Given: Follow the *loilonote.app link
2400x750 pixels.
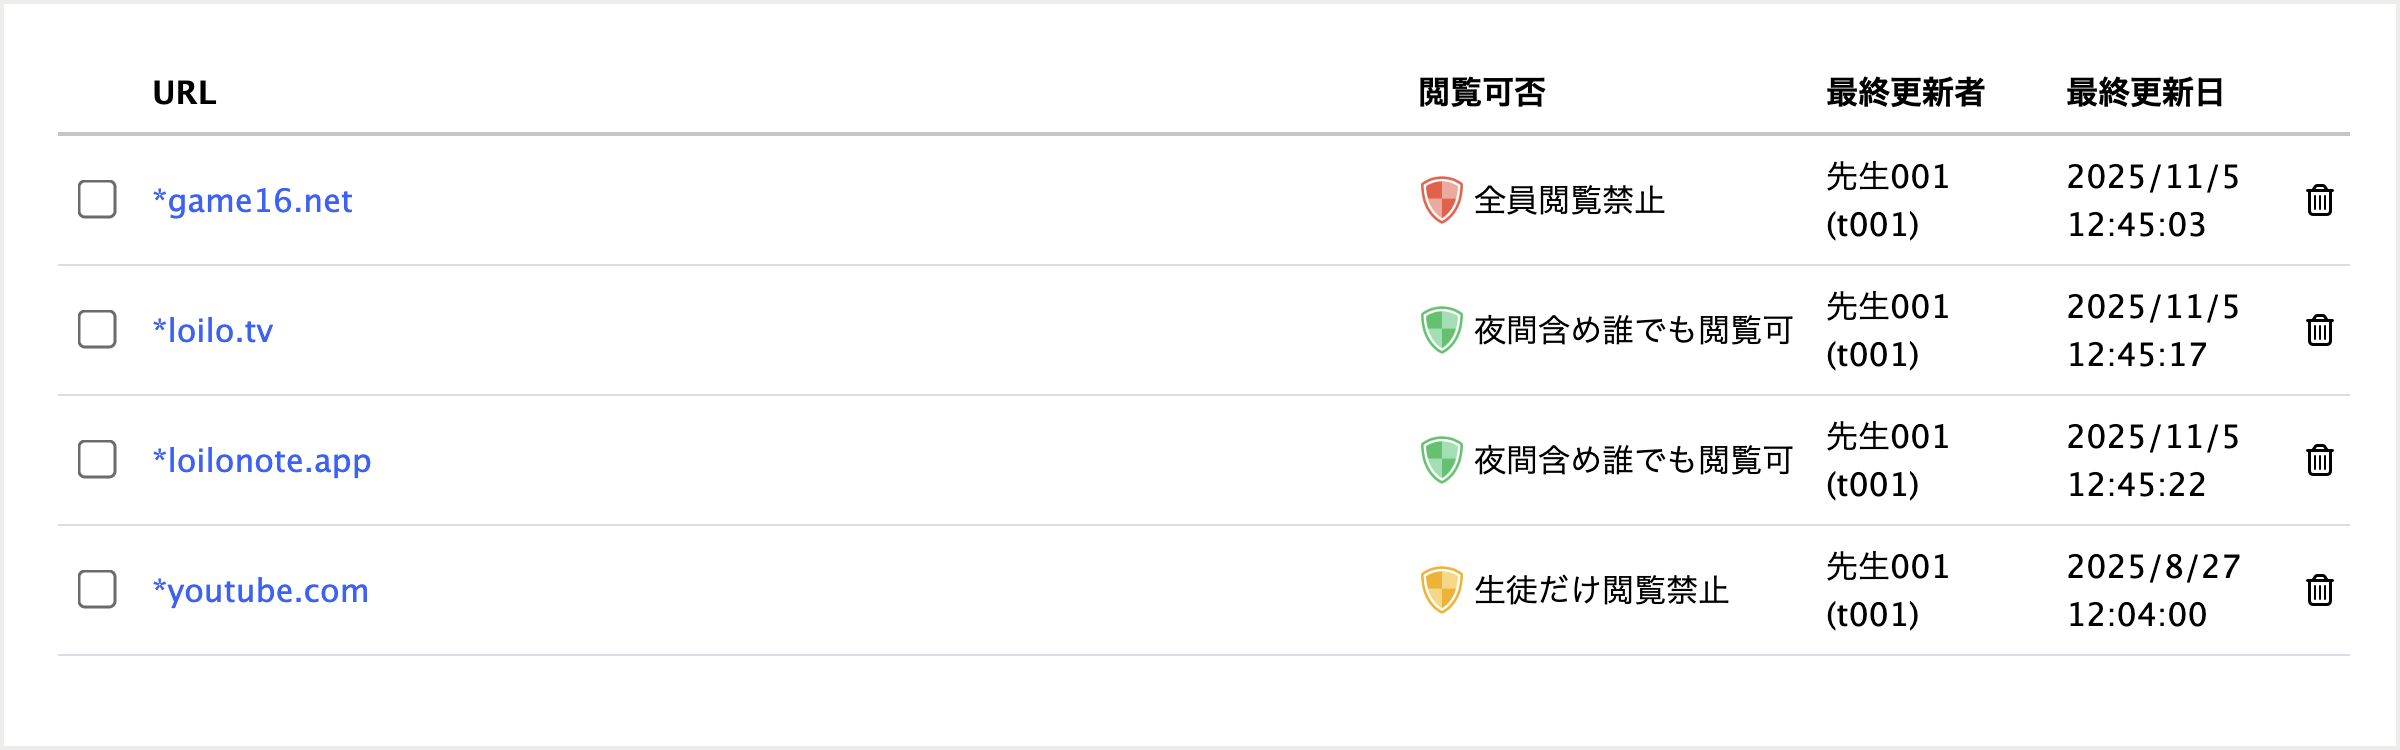Looking at the screenshot, I should 261,461.
